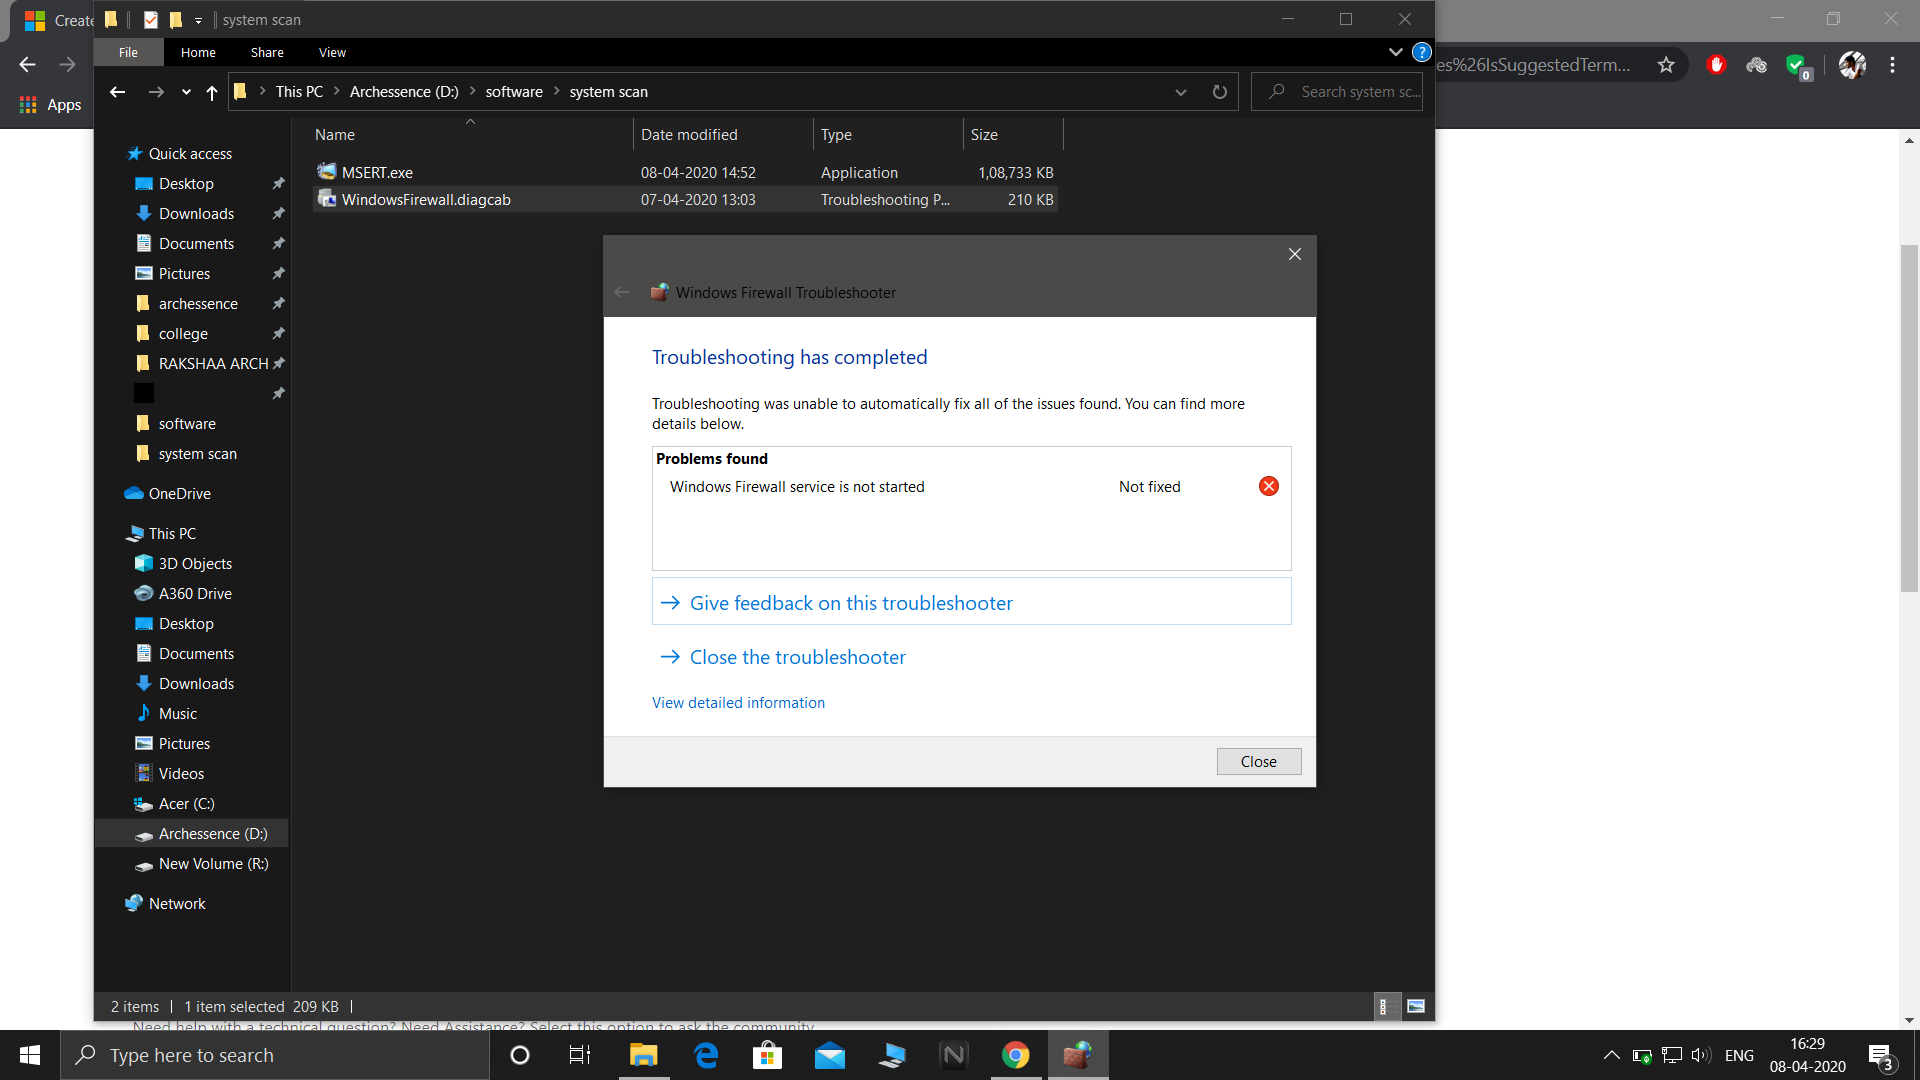The image size is (1920, 1080).
Task: Open Chrome from taskbar
Action: click(1015, 1055)
